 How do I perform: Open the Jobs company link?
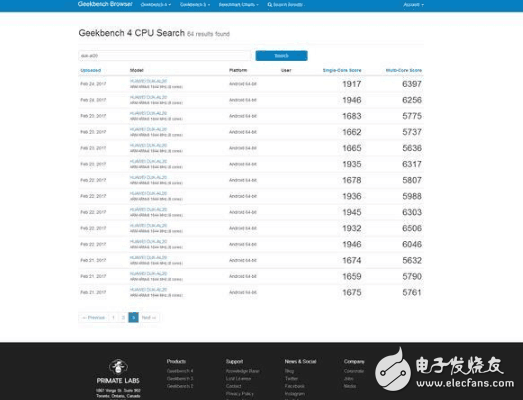coord(349,379)
